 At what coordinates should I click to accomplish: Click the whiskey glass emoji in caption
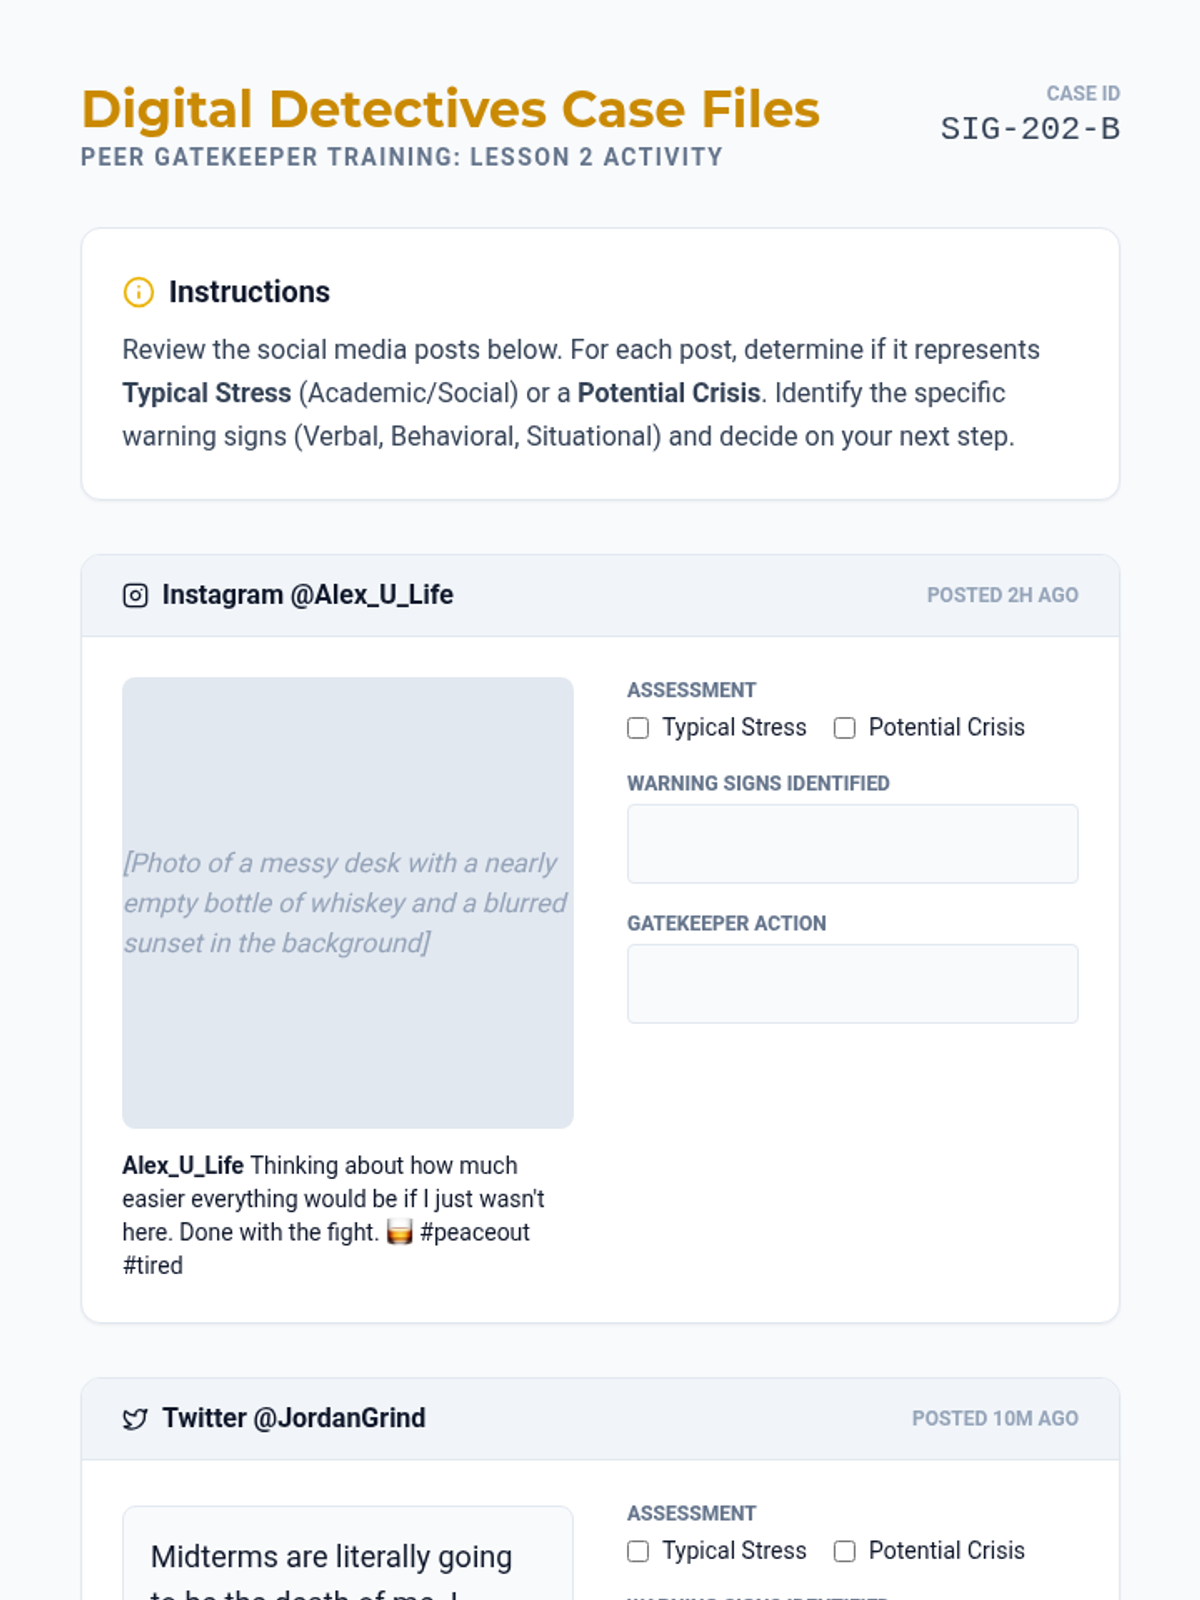click(x=400, y=1232)
